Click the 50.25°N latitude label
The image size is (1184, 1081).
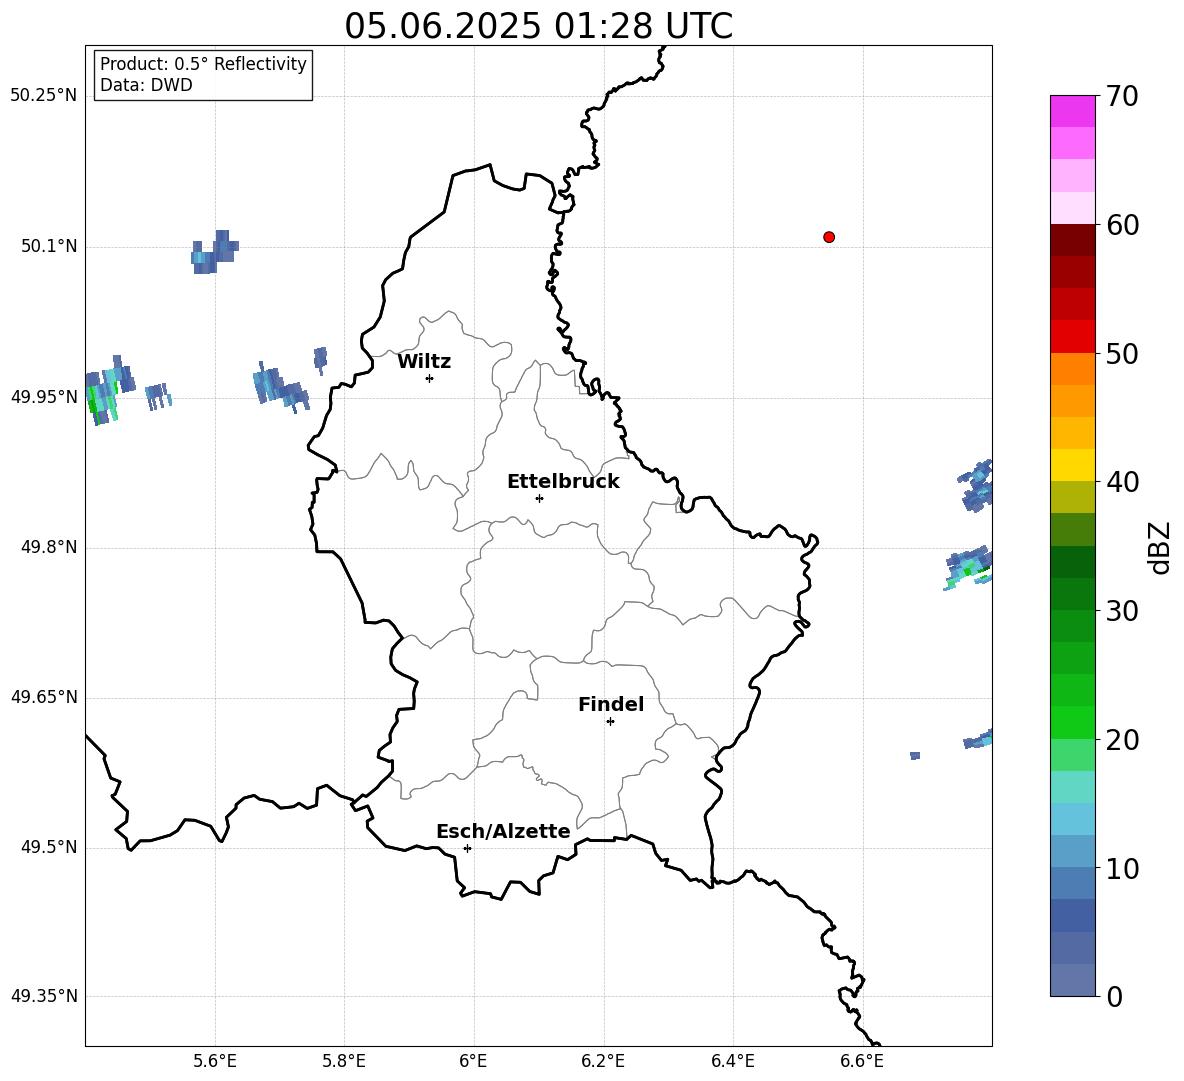(43, 96)
